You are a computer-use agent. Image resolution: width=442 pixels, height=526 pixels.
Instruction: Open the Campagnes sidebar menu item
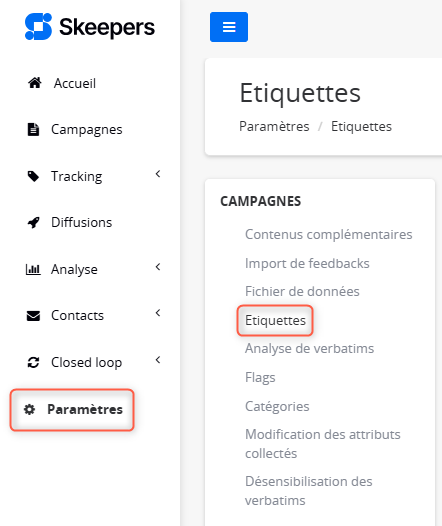(x=87, y=129)
